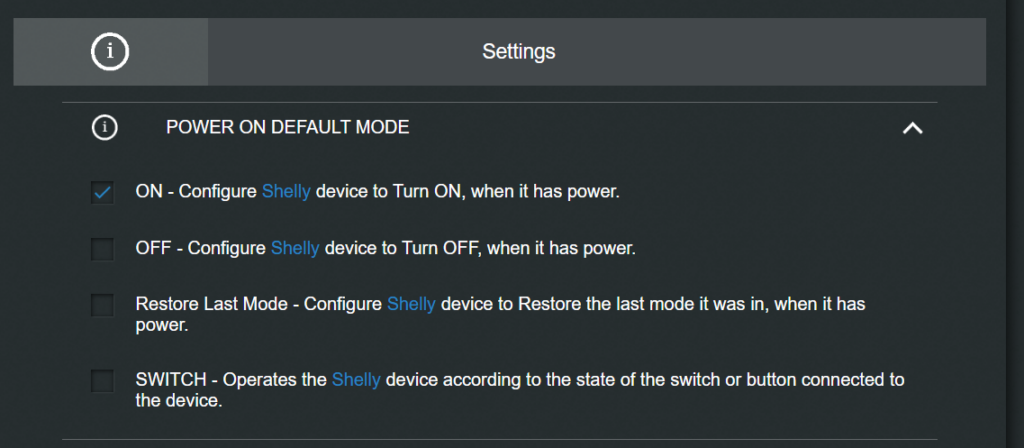The image size is (1024, 448).
Task: Collapse the Power On Default Mode section
Action: point(912,128)
